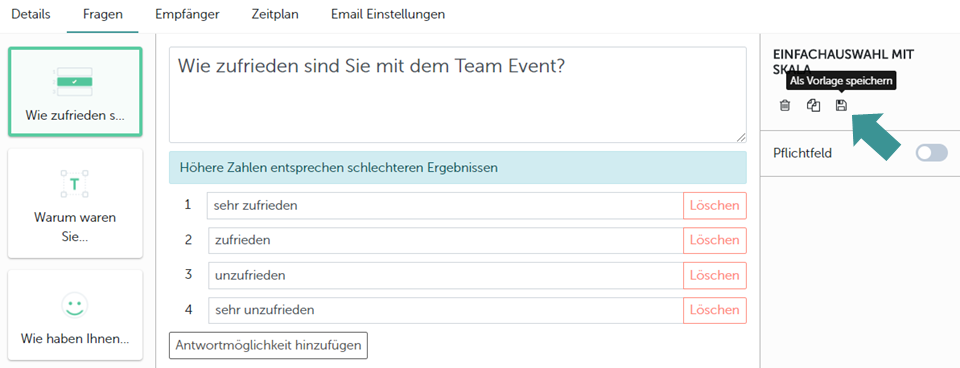Select the text question T icon
Image resolution: width=960 pixels, height=368 pixels.
[x=75, y=184]
